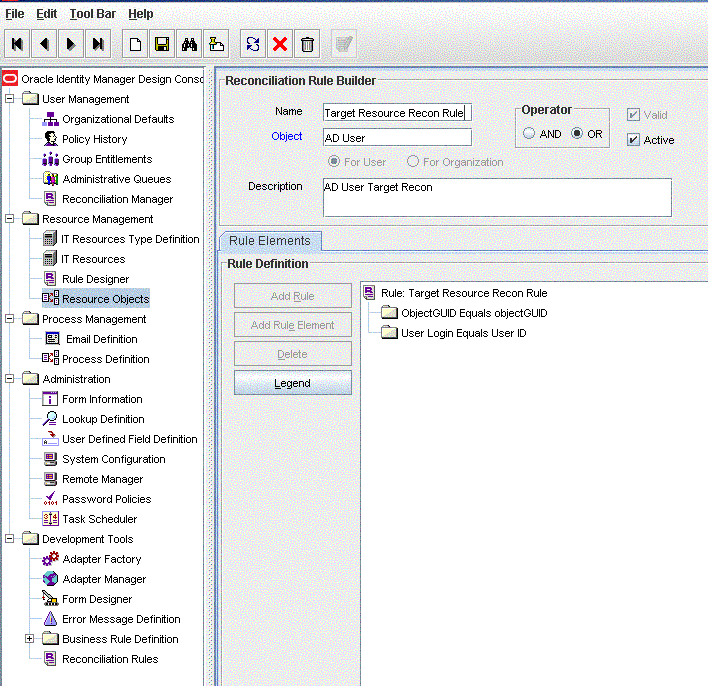Open the Help menu
Screen dimensions: 708x686
pos(140,14)
